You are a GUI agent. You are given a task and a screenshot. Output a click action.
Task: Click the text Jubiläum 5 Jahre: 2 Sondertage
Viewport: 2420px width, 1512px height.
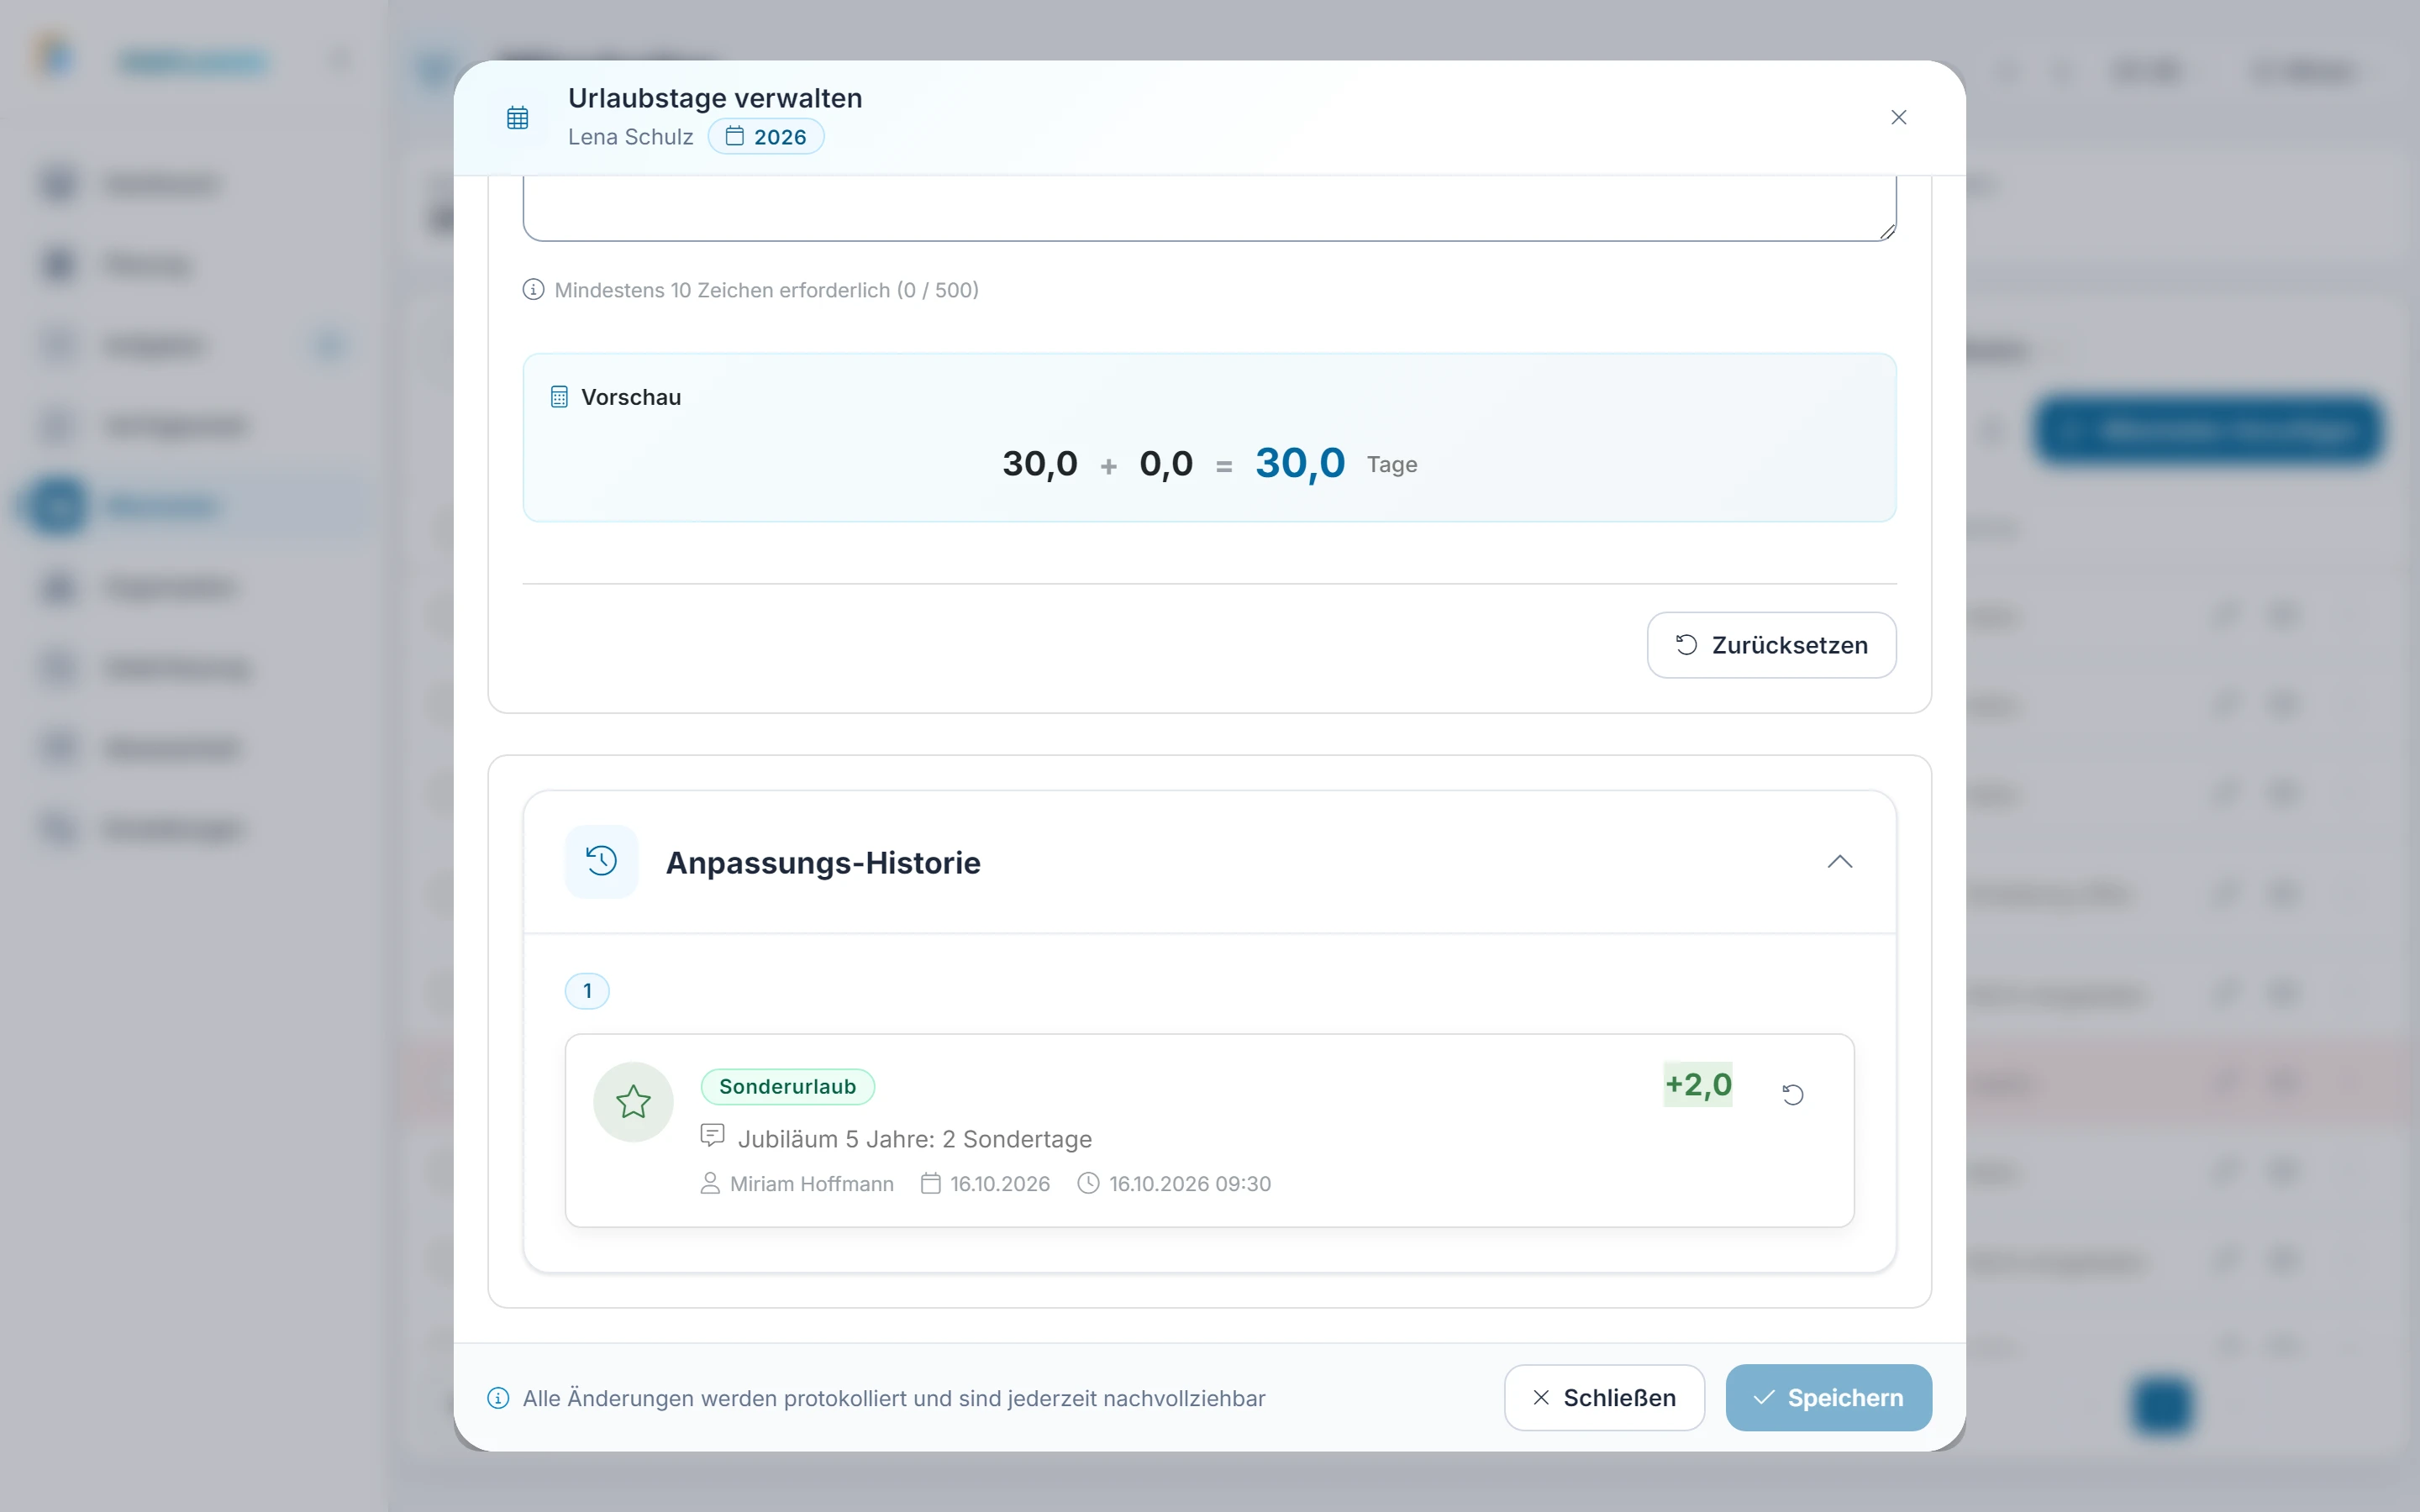pos(914,1139)
